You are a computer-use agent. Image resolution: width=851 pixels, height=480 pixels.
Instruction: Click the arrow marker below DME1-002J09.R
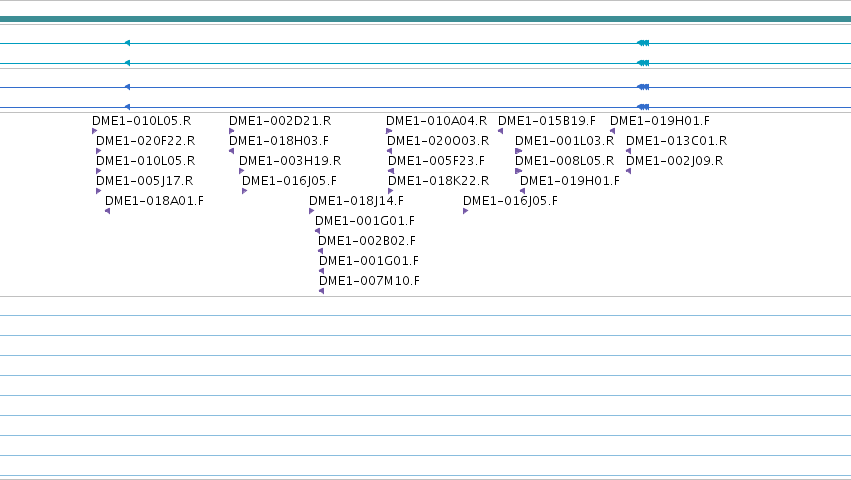click(x=628, y=171)
